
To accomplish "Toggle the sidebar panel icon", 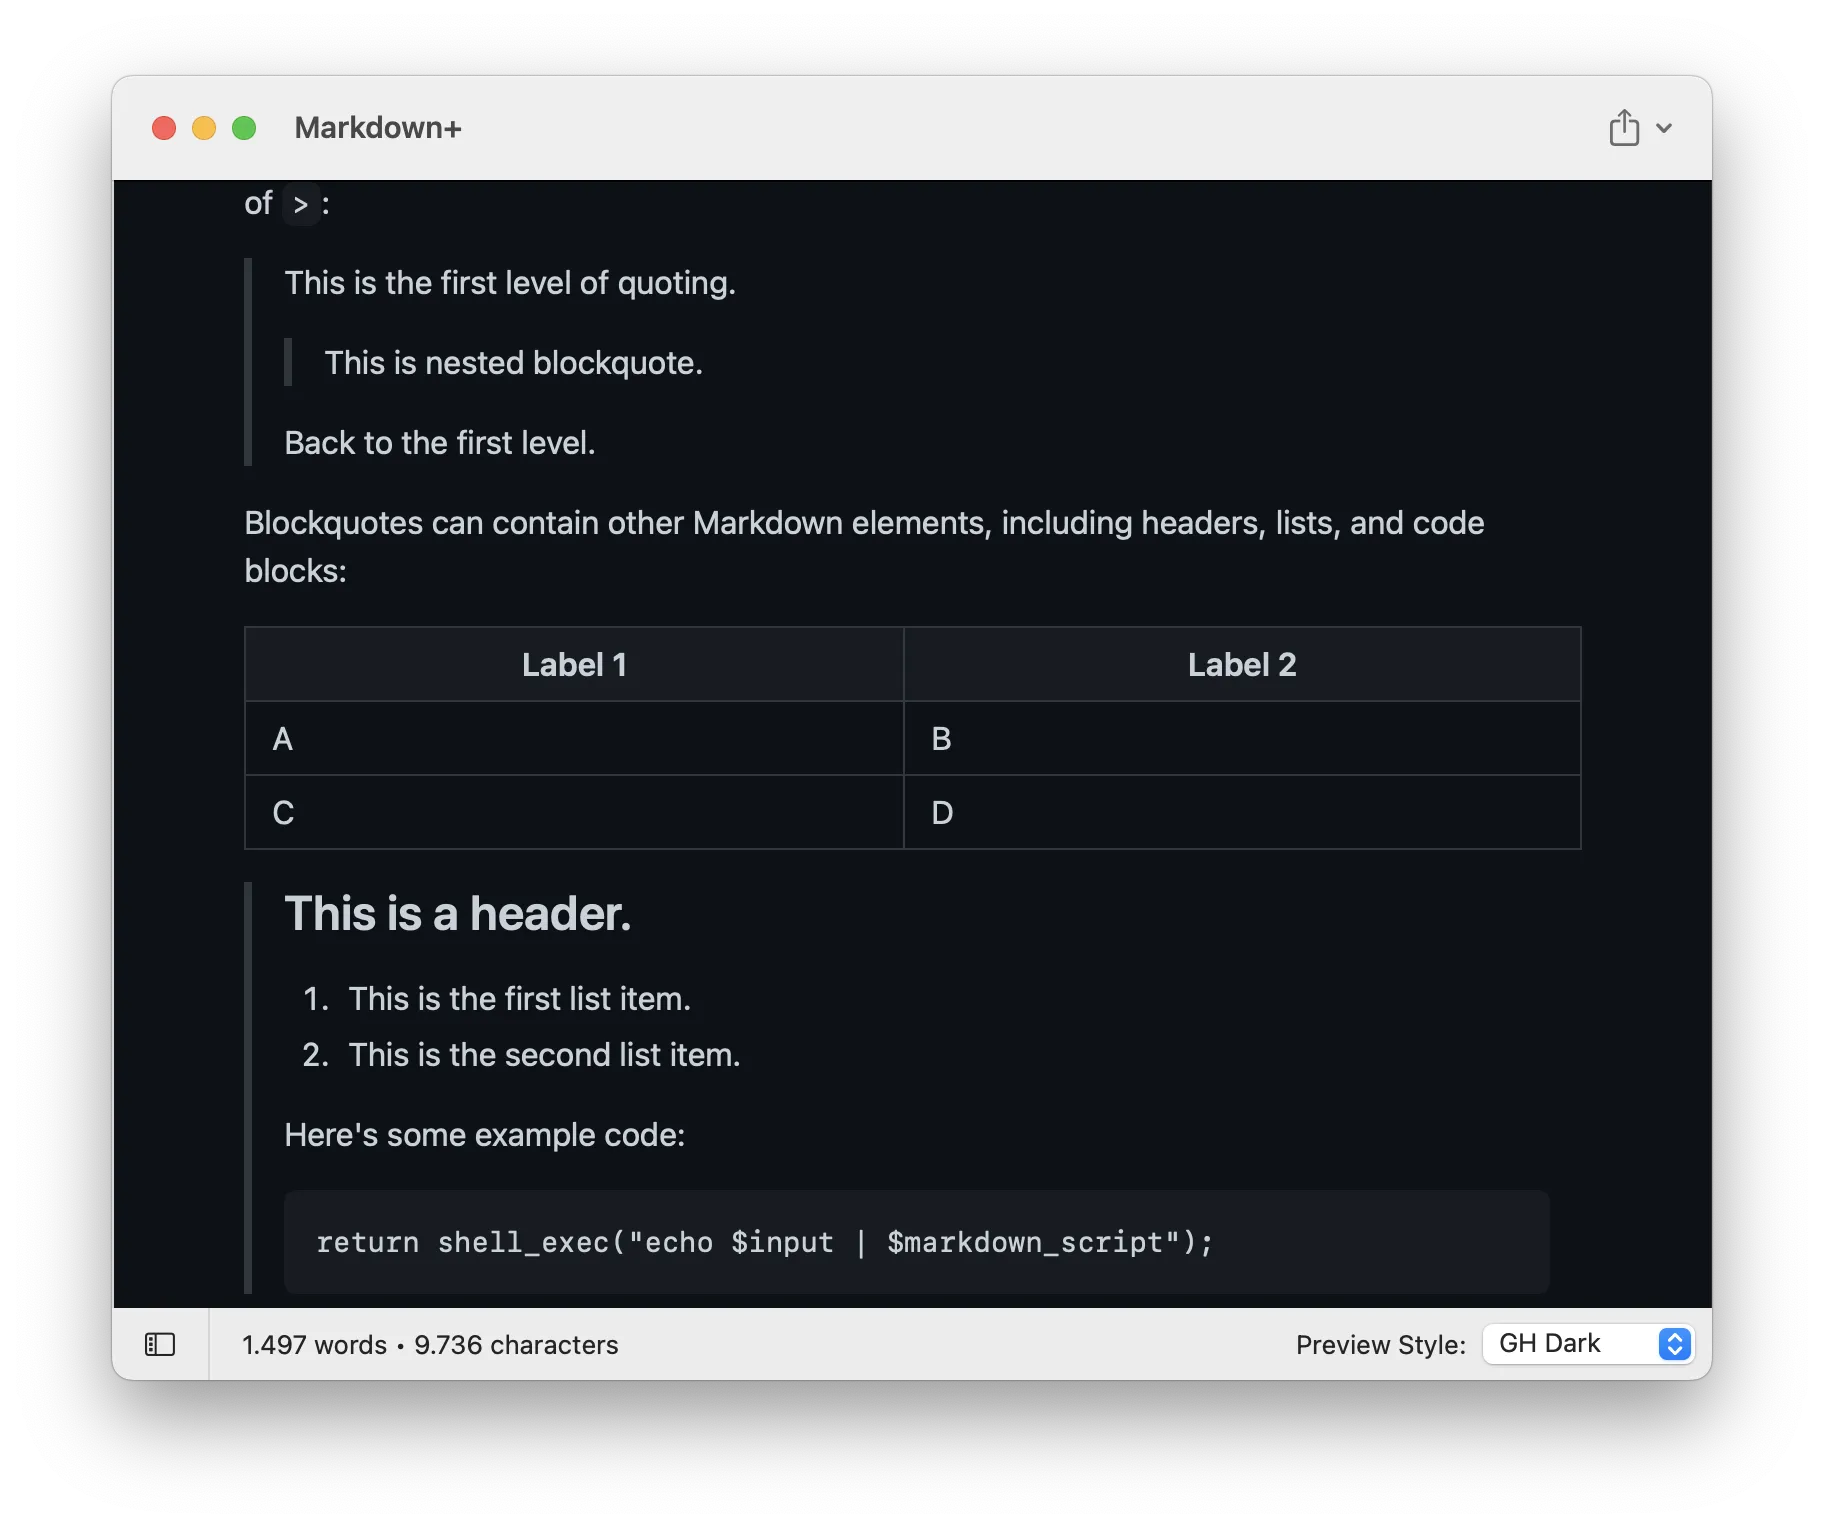I will point(160,1344).
